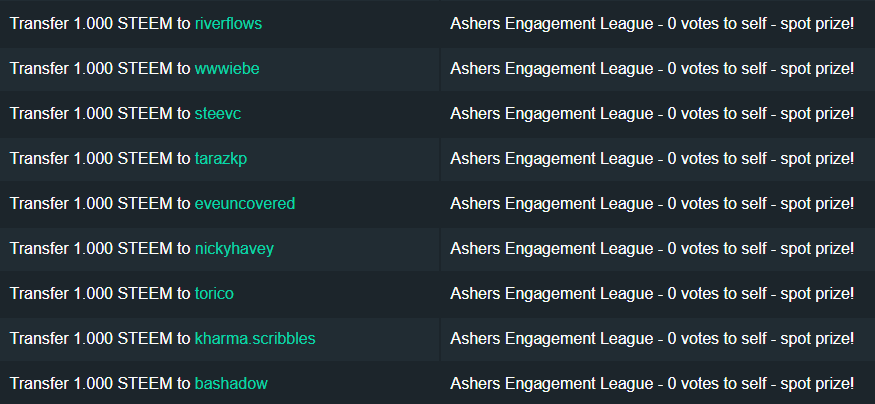Open the wwwiebe account link
875x404 pixels.
(x=227, y=69)
